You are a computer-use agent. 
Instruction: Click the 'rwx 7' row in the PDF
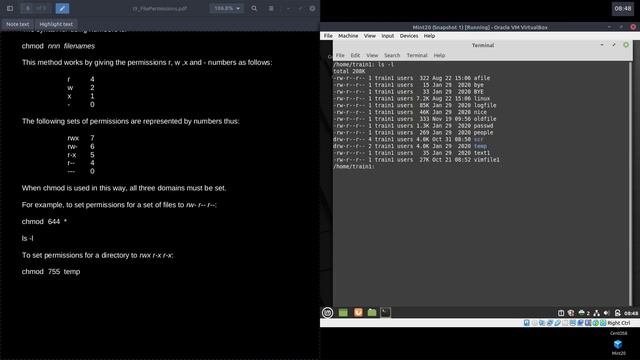(x=81, y=138)
